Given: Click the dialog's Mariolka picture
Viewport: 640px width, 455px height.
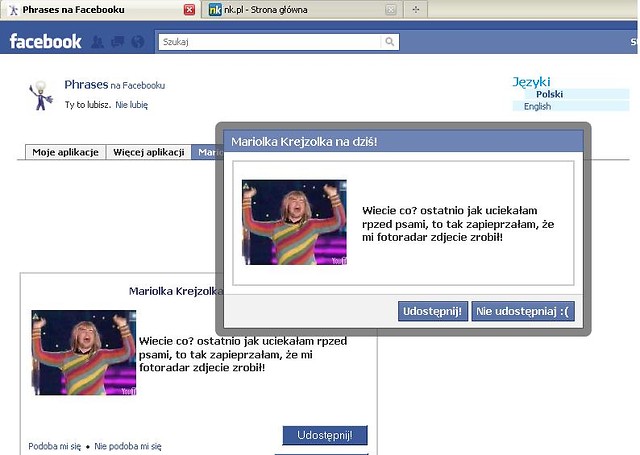Looking at the screenshot, I should tap(294, 222).
